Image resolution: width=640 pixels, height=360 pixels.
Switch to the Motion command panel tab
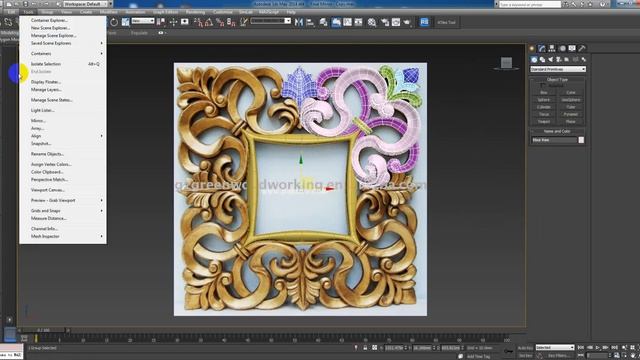pos(562,48)
